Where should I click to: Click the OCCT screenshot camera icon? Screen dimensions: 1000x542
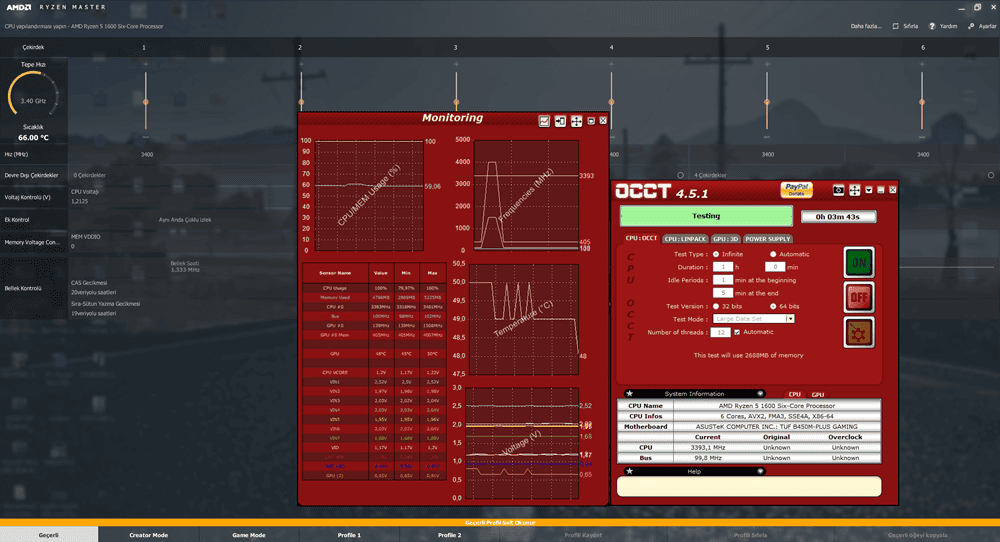pyautogui.click(x=839, y=189)
